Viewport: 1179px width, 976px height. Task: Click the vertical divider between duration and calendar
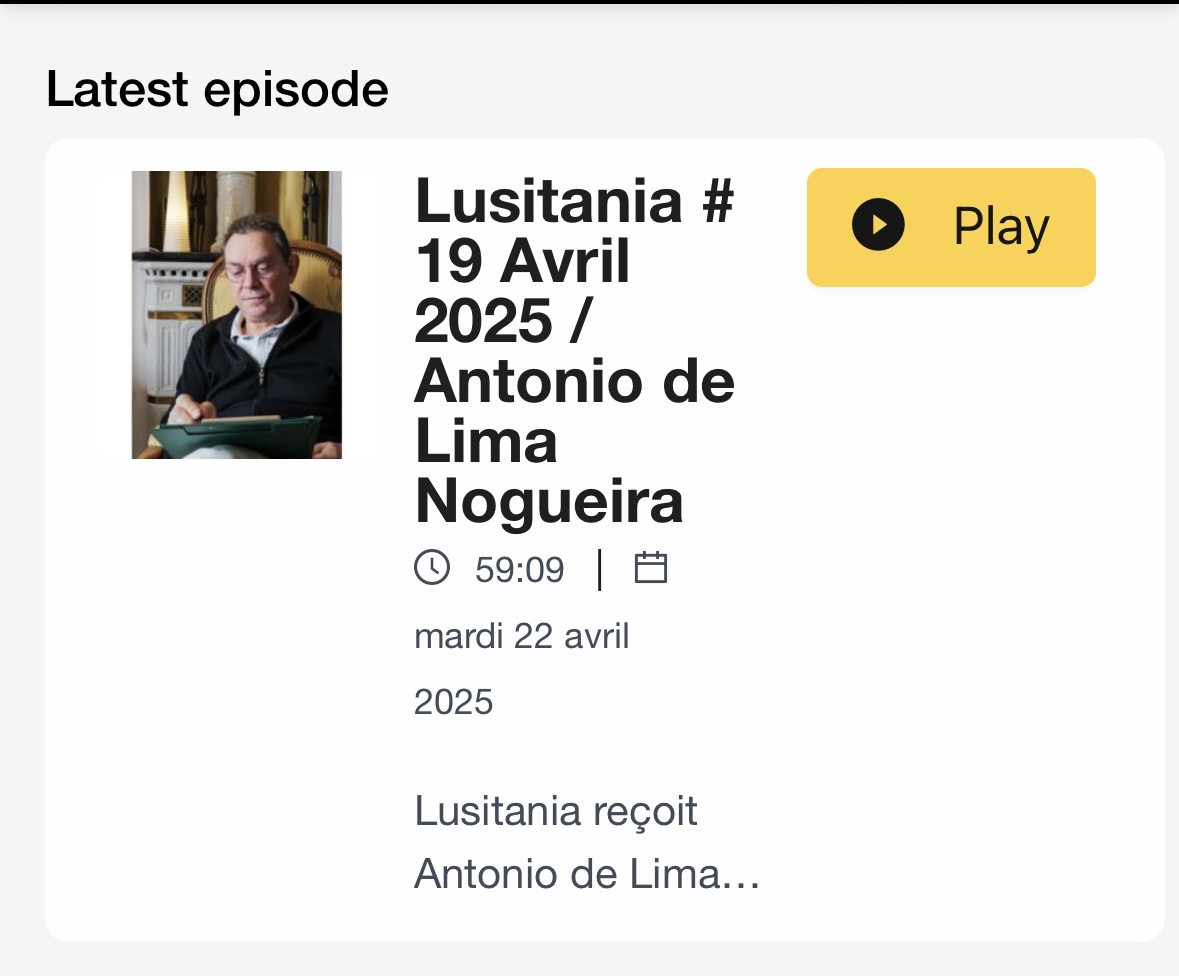pyautogui.click(x=599, y=569)
